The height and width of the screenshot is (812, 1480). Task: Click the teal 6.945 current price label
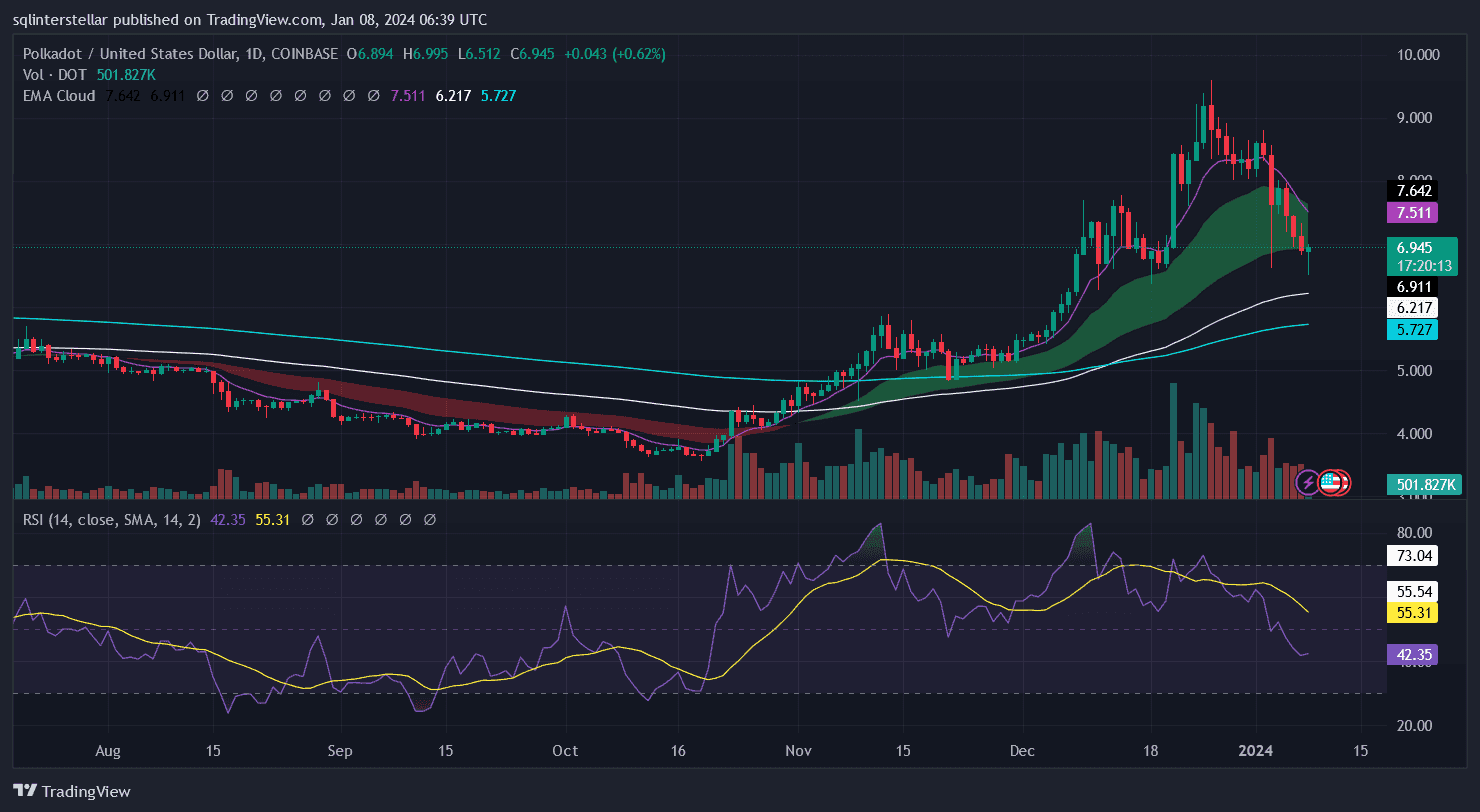coord(1411,246)
